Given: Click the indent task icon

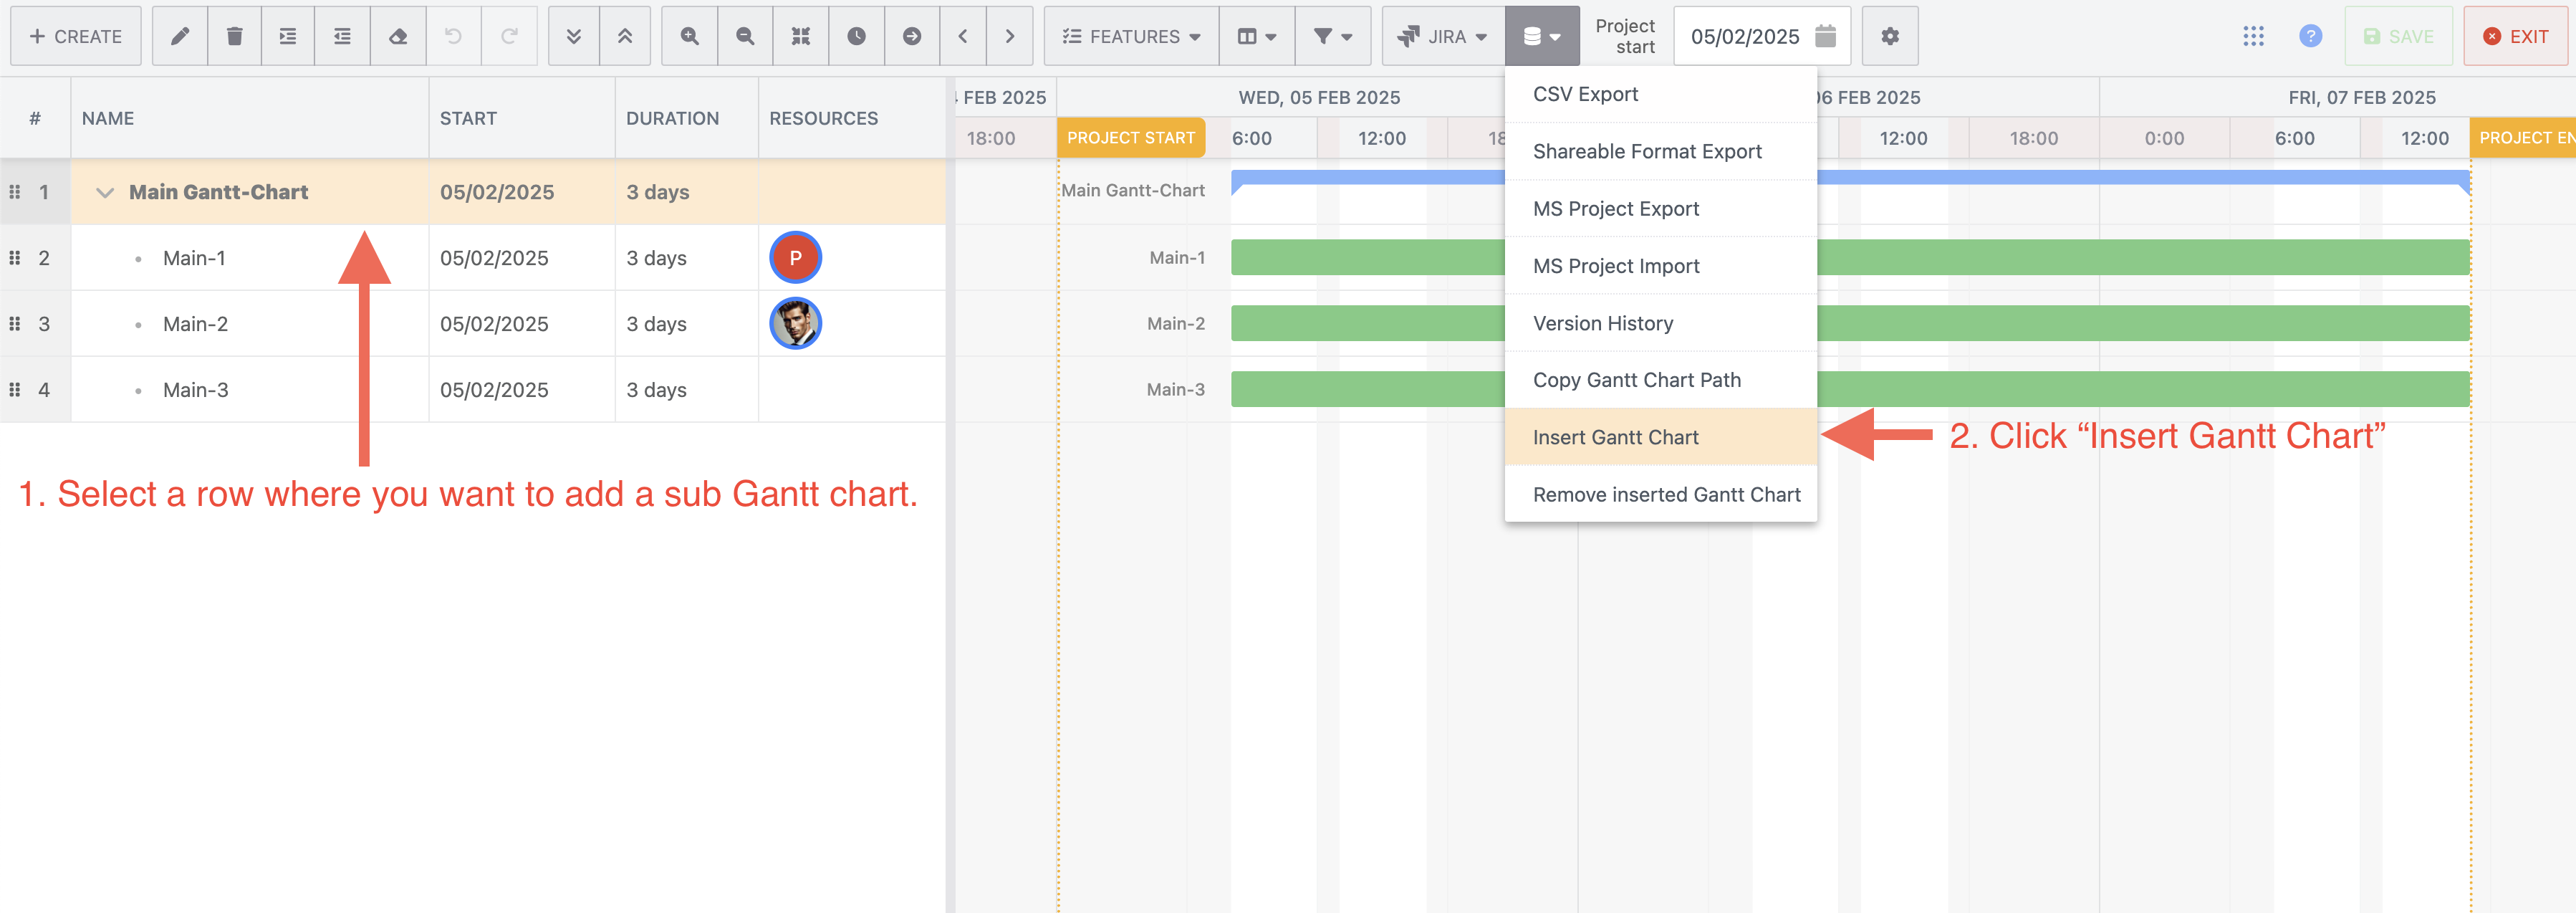Looking at the screenshot, I should tap(288, 36).
